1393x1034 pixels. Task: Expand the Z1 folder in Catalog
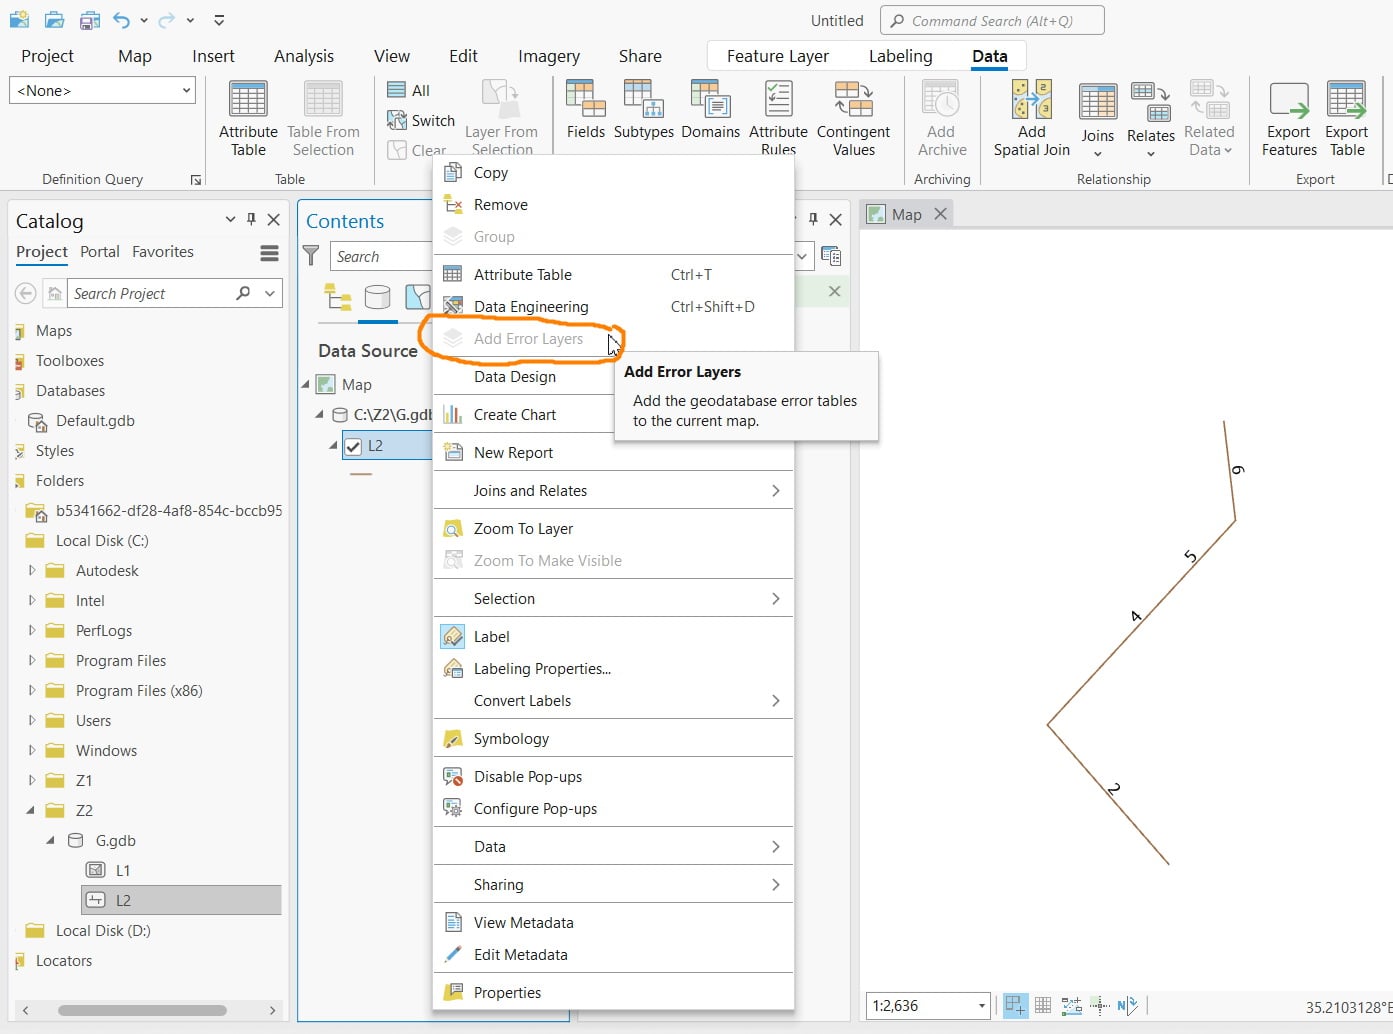click(32, 780)
